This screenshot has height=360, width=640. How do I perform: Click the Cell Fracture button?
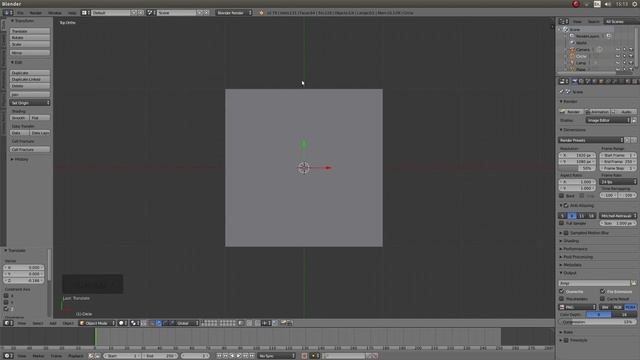pyautogui.click(x=30, y=149)
